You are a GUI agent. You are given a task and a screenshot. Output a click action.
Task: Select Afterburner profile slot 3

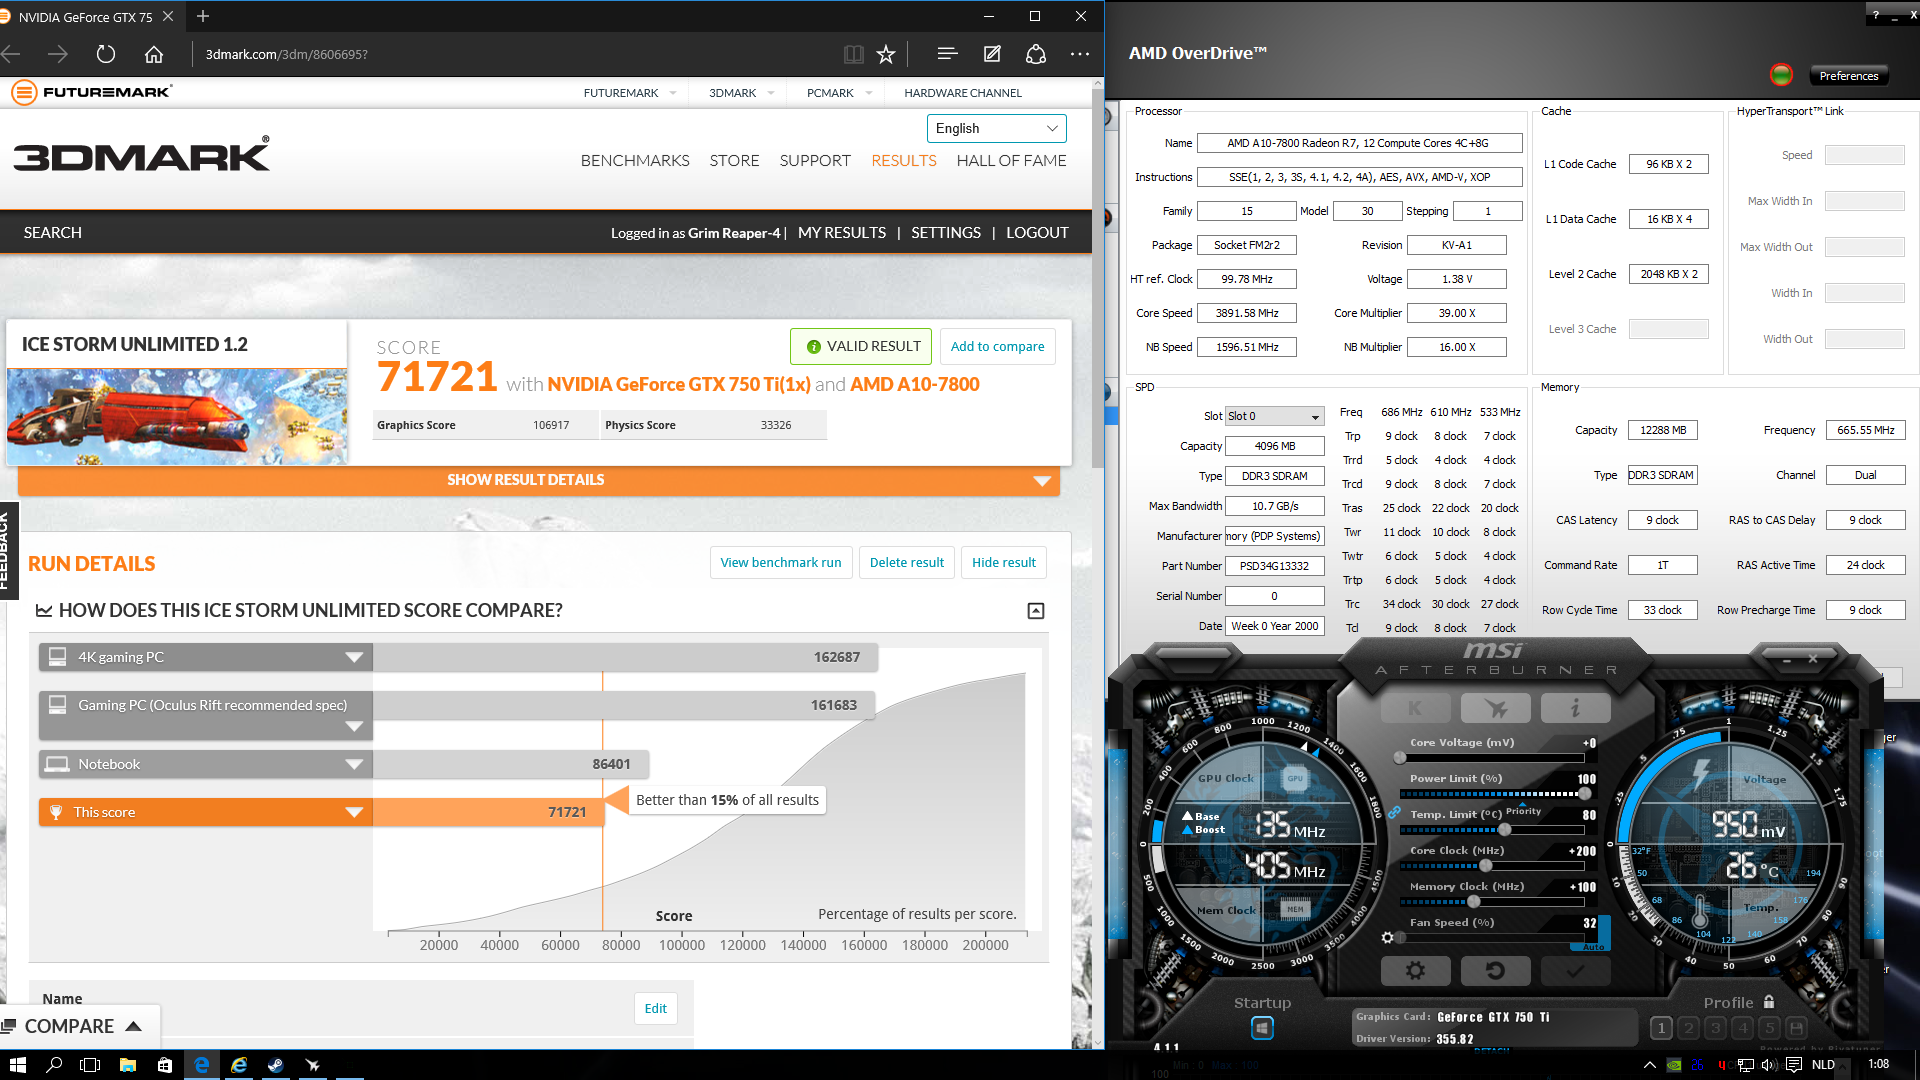pyautogui.click(x=1715, y=1027)
